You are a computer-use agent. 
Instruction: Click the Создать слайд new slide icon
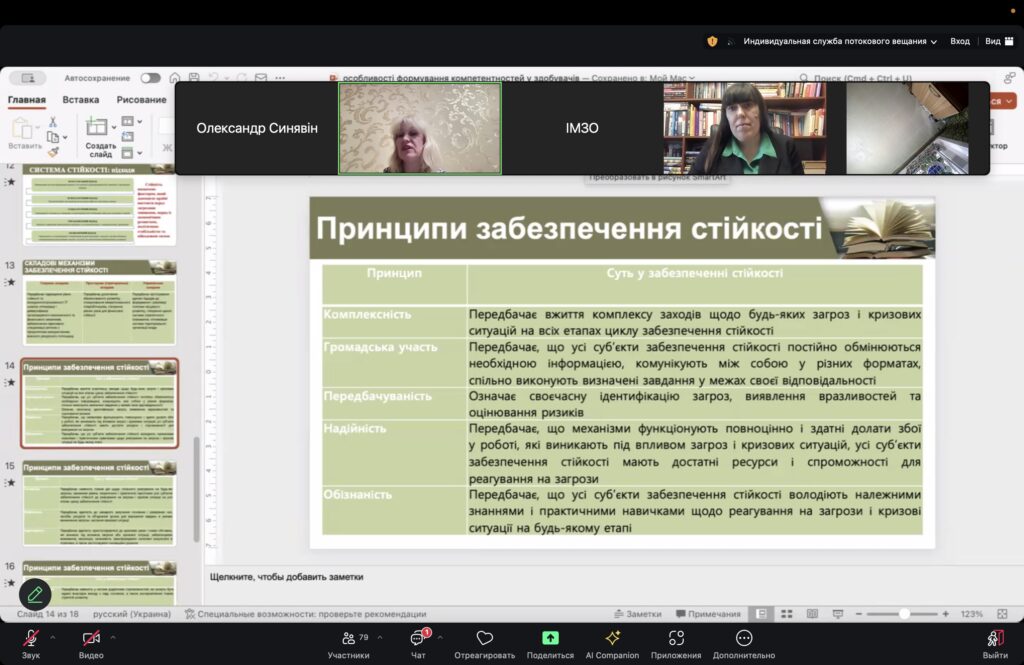[x=97, y=126]
